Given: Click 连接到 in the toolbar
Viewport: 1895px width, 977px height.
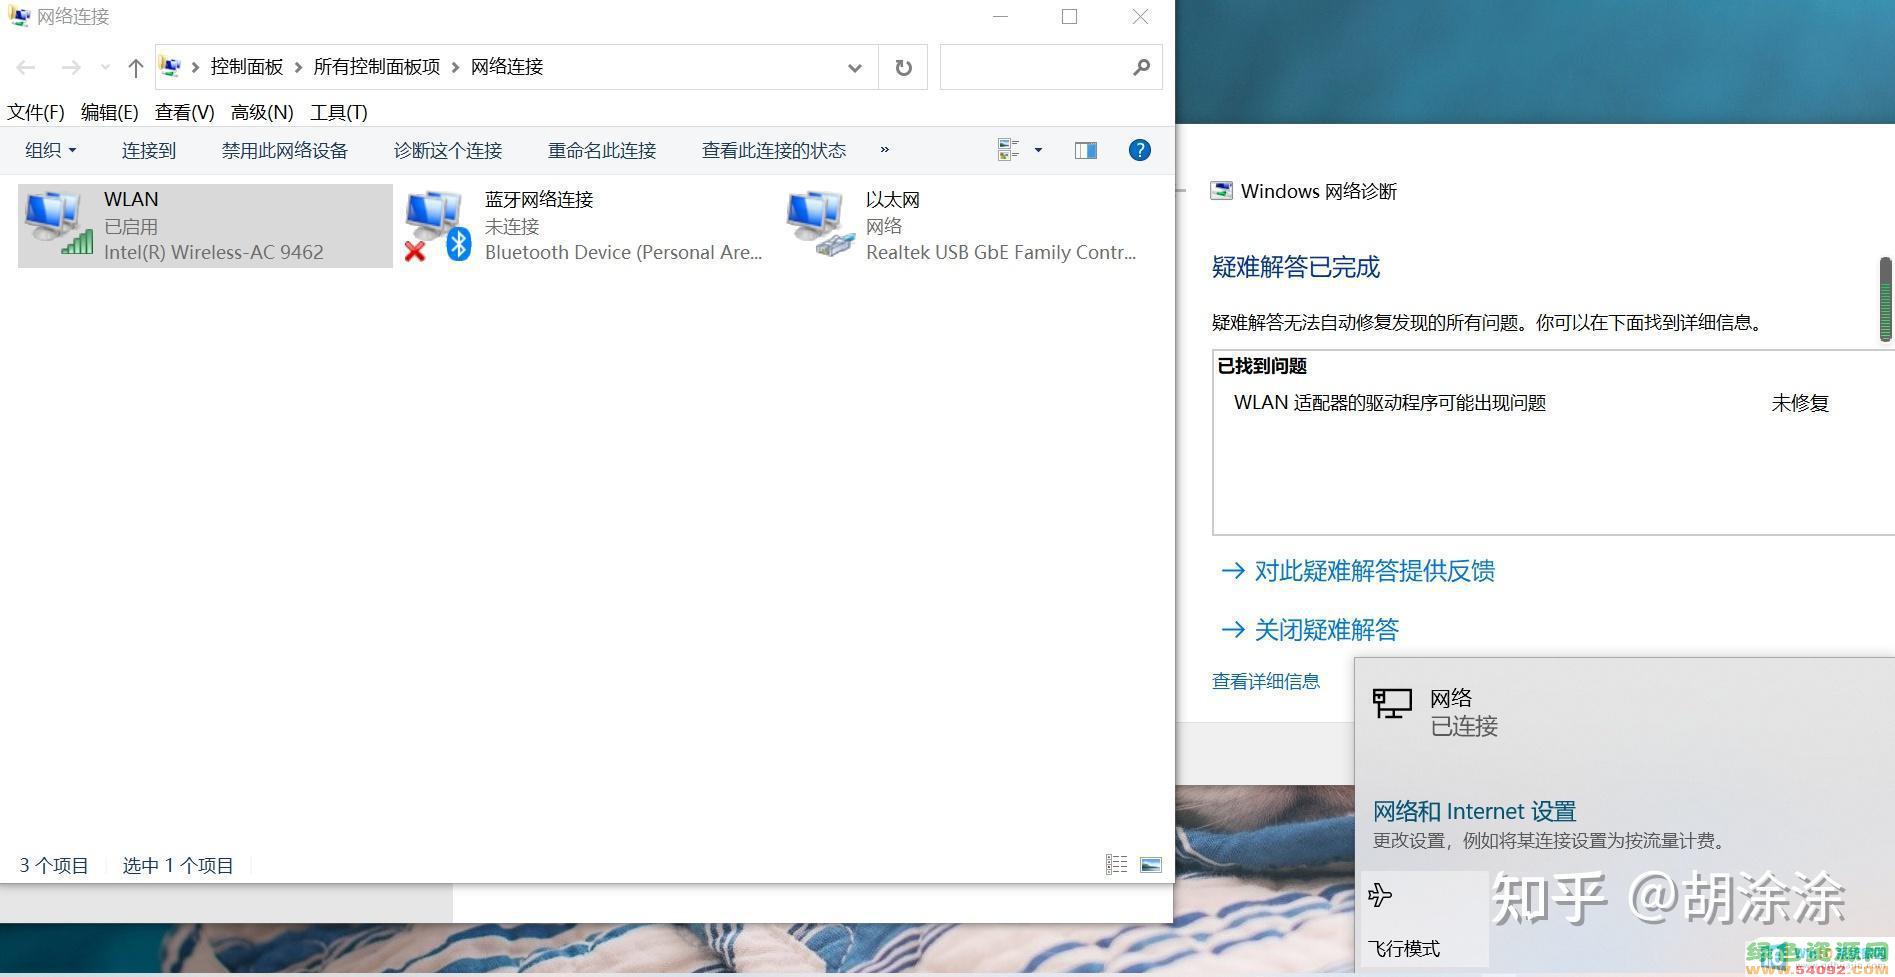Looking at the screenshot, I should [x=149, y=150].
